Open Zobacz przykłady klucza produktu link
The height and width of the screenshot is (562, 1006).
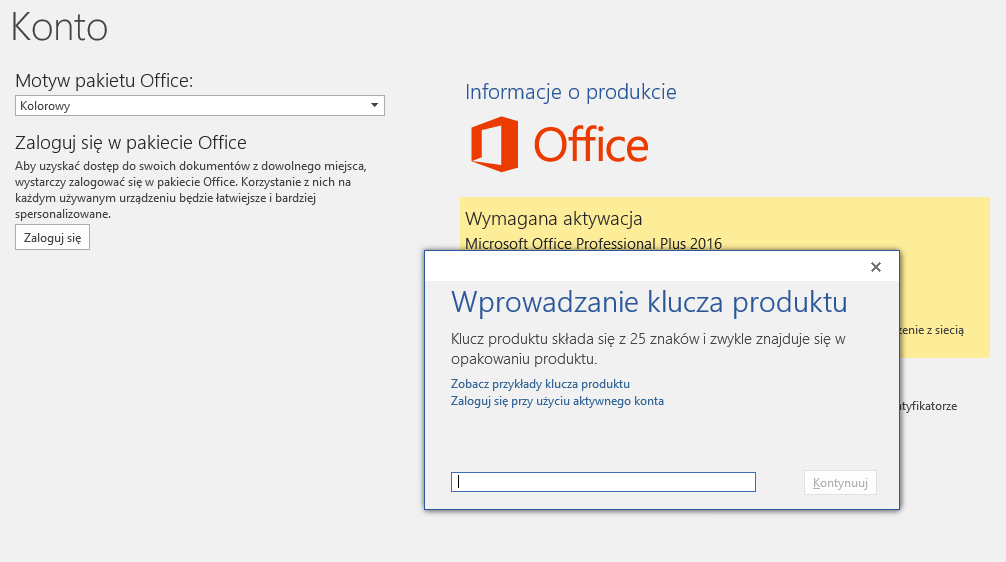click(x=540, y=384)
